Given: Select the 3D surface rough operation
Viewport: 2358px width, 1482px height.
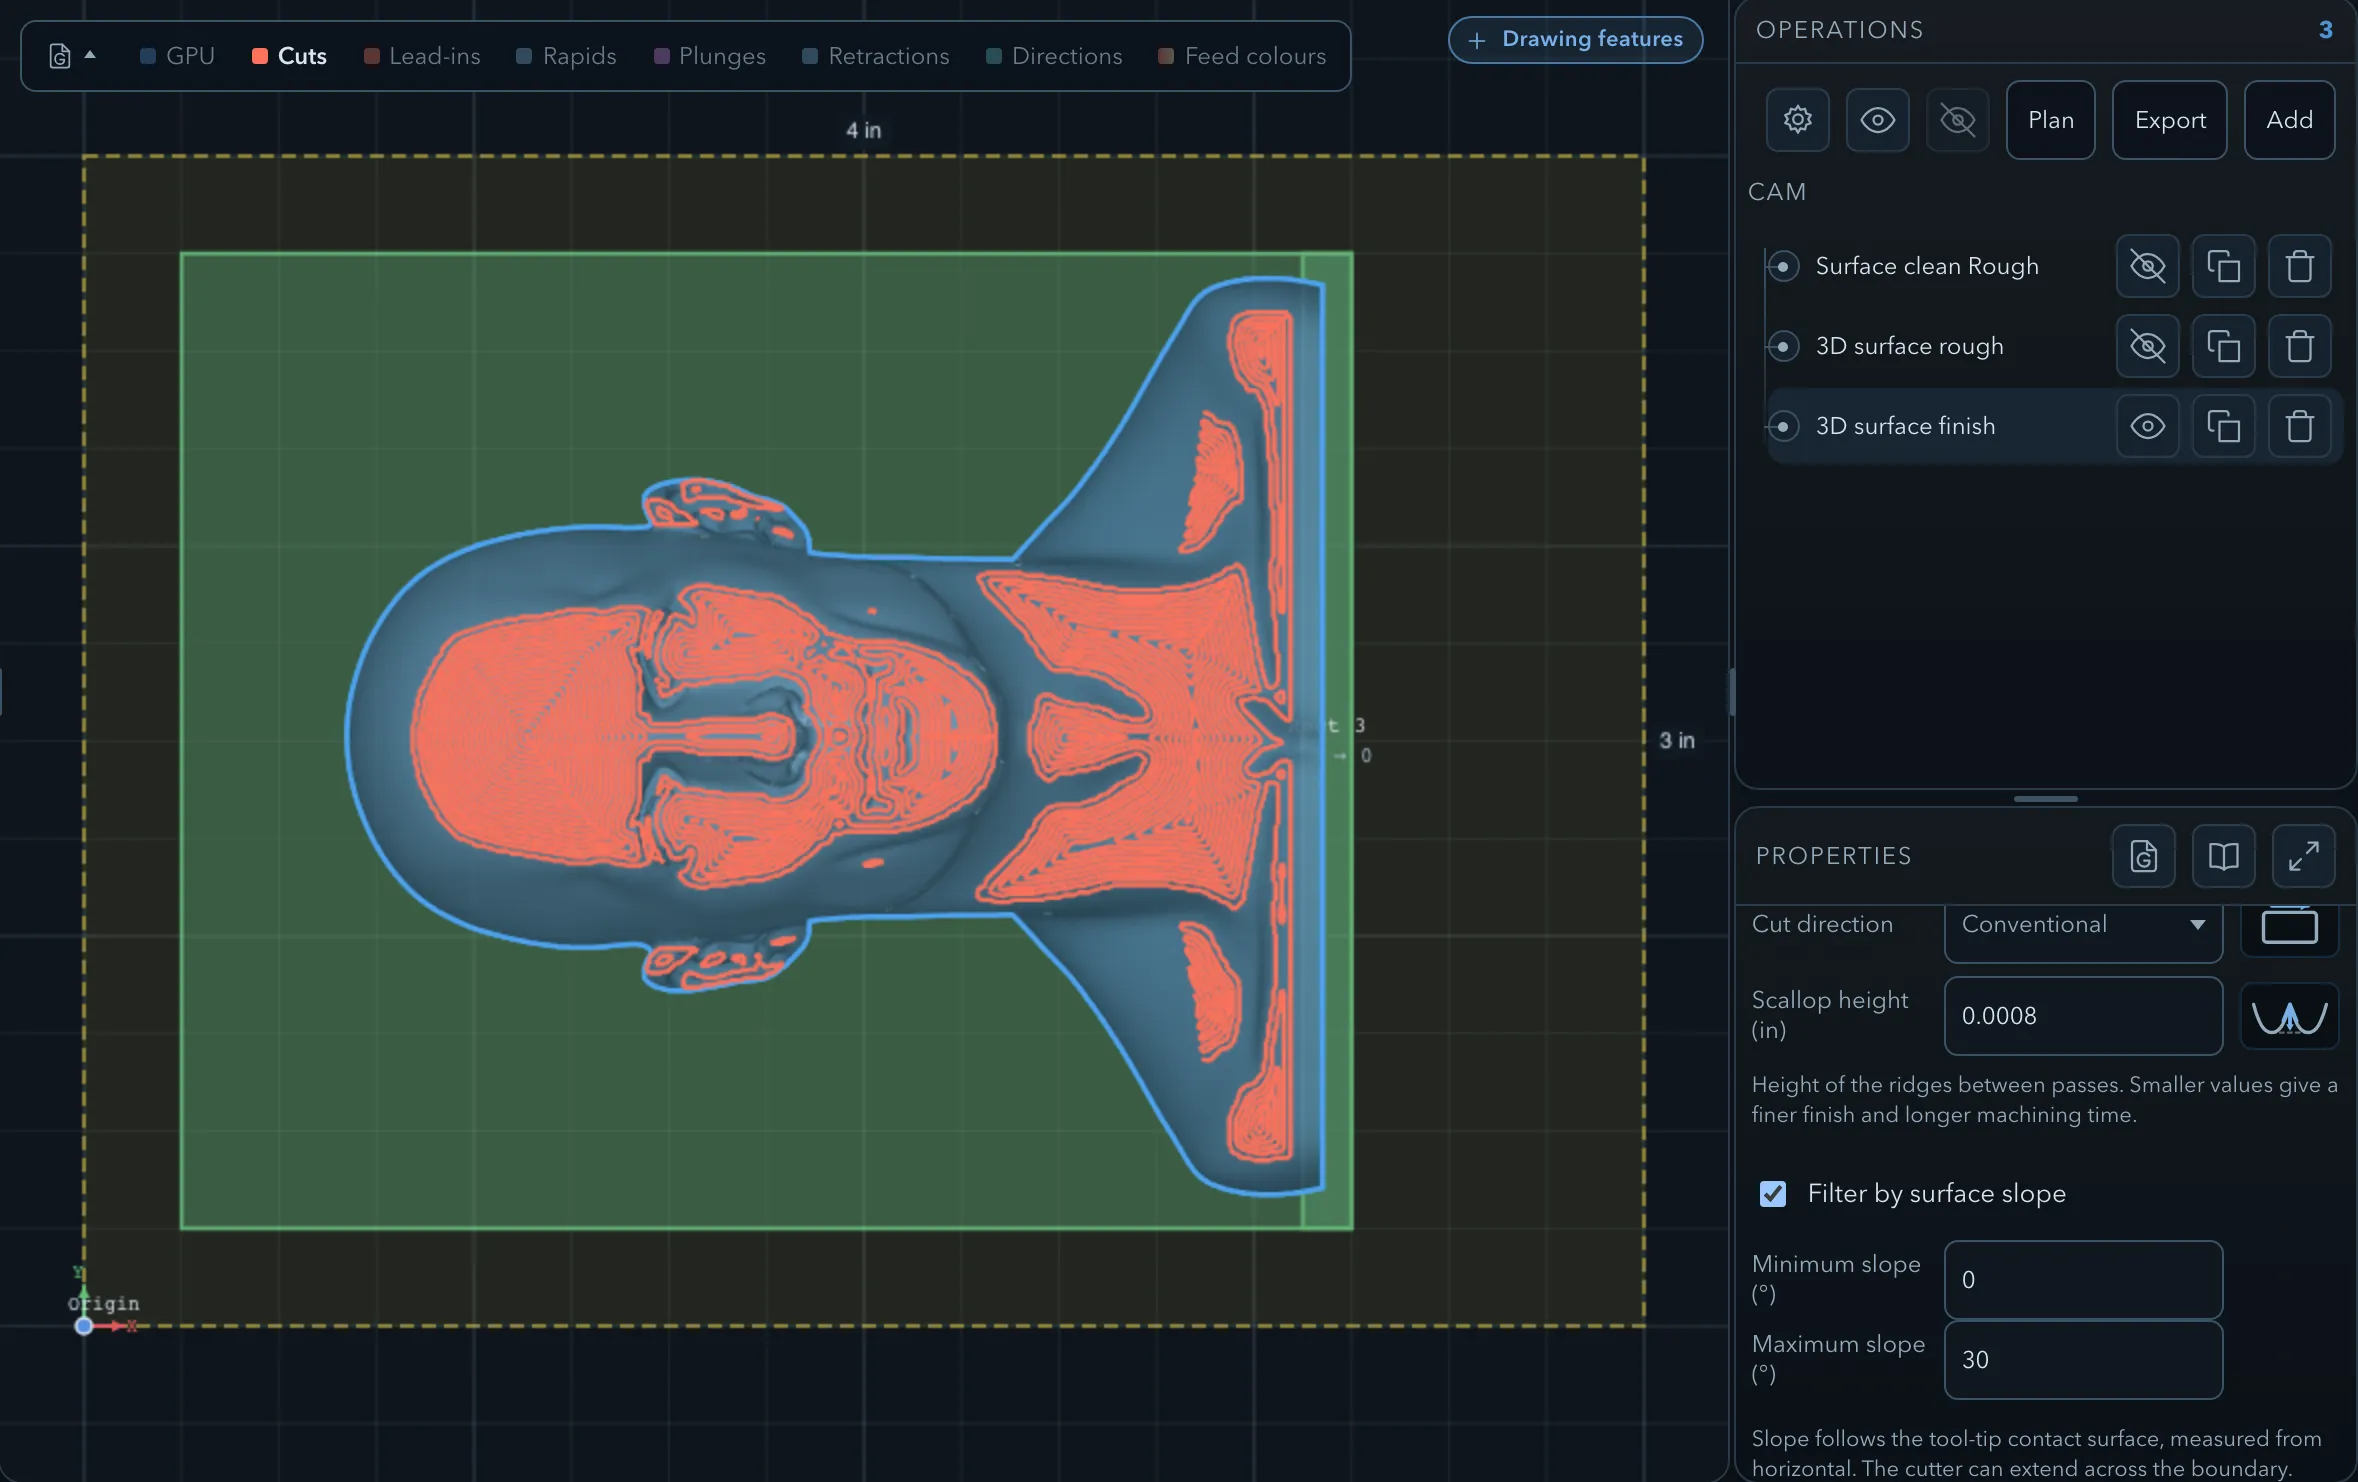Looking at the screenshot, I should click(1909, 346).
